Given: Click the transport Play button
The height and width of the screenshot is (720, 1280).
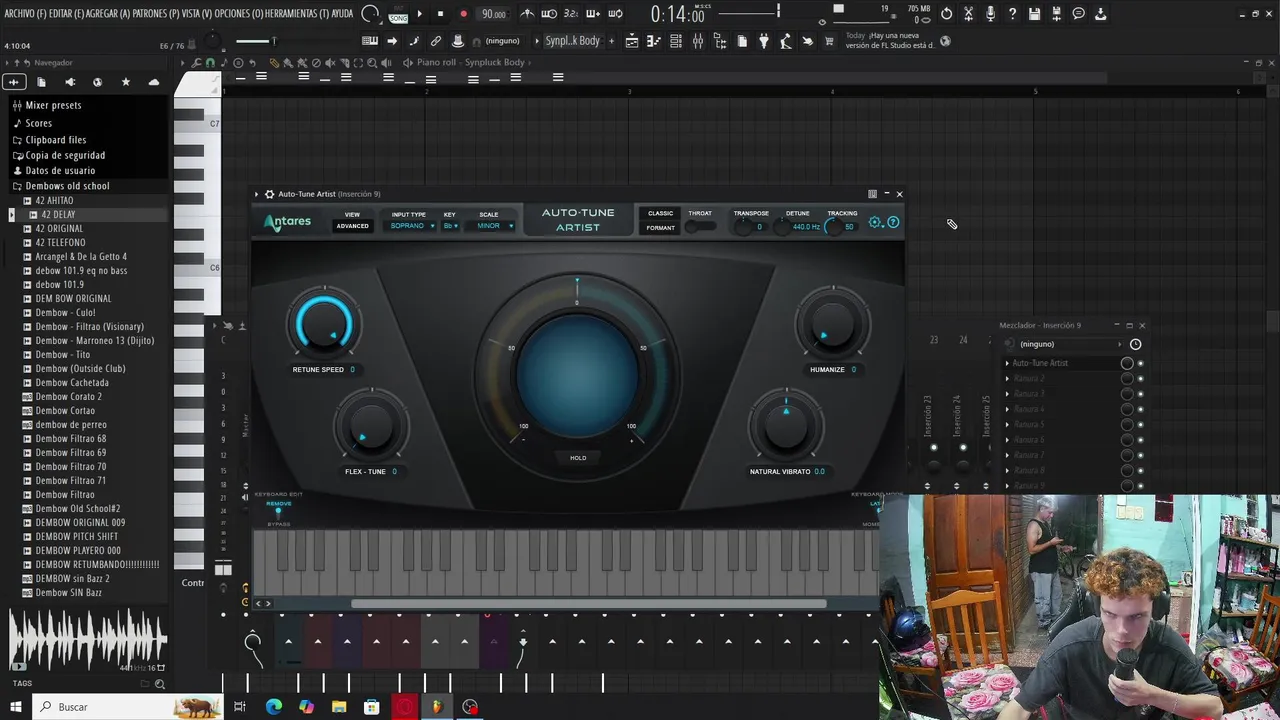Looking at the screenshot, I should coord(419,14).
